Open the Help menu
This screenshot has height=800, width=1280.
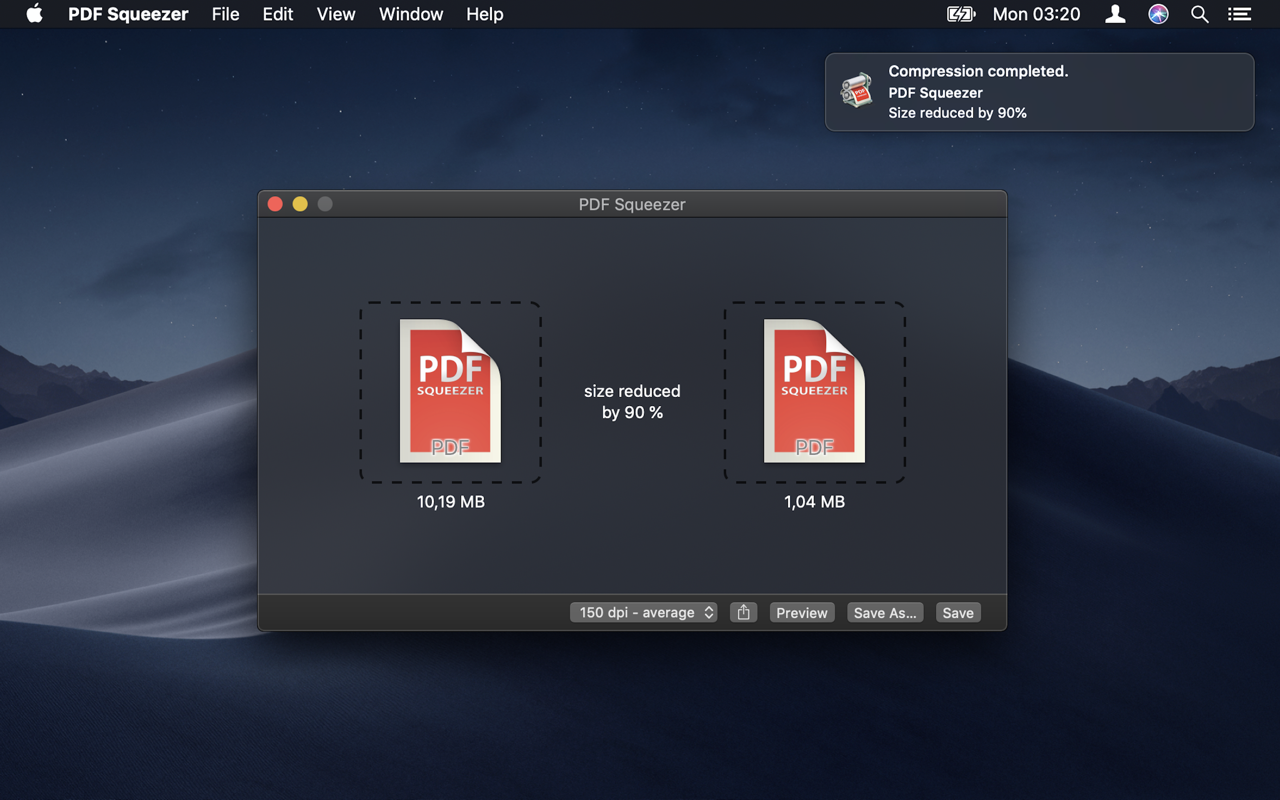pyautogui.click(x=484, y=14)
